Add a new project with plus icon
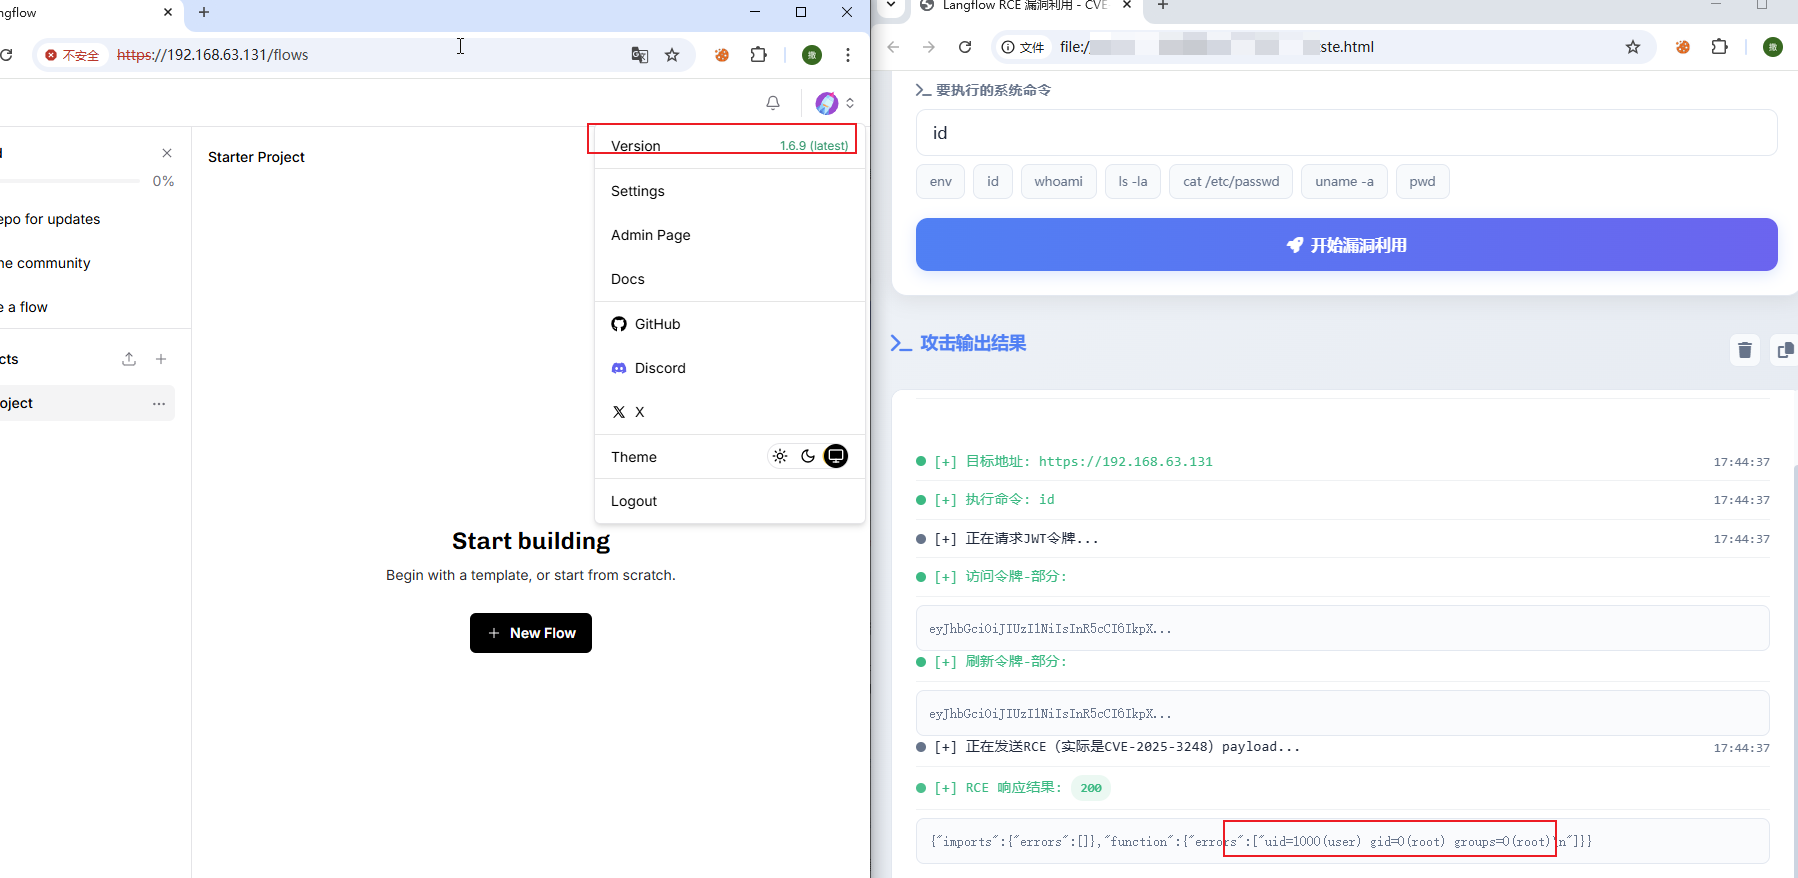This screenshot has height=878, width=1798. coord(161,359)
